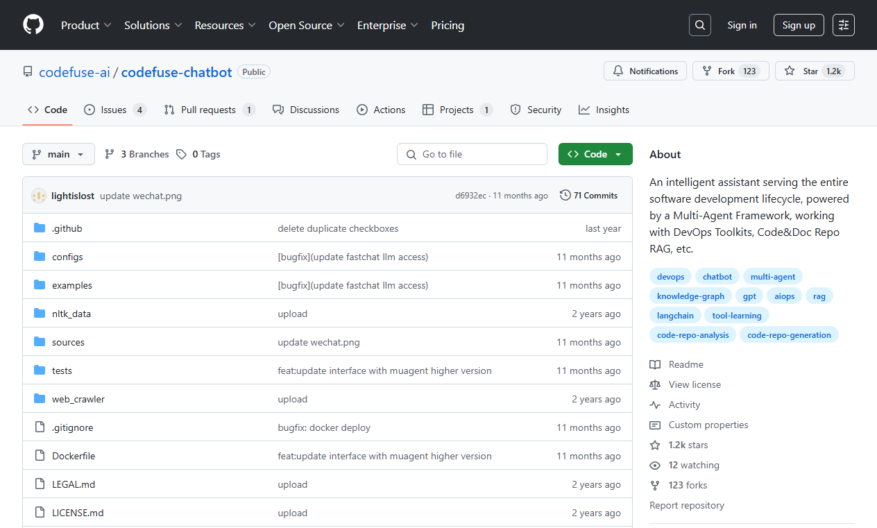This screenshot has height=528, width=877.
Task: Fork the repository using Fork button
Action: tap(730, 71)
